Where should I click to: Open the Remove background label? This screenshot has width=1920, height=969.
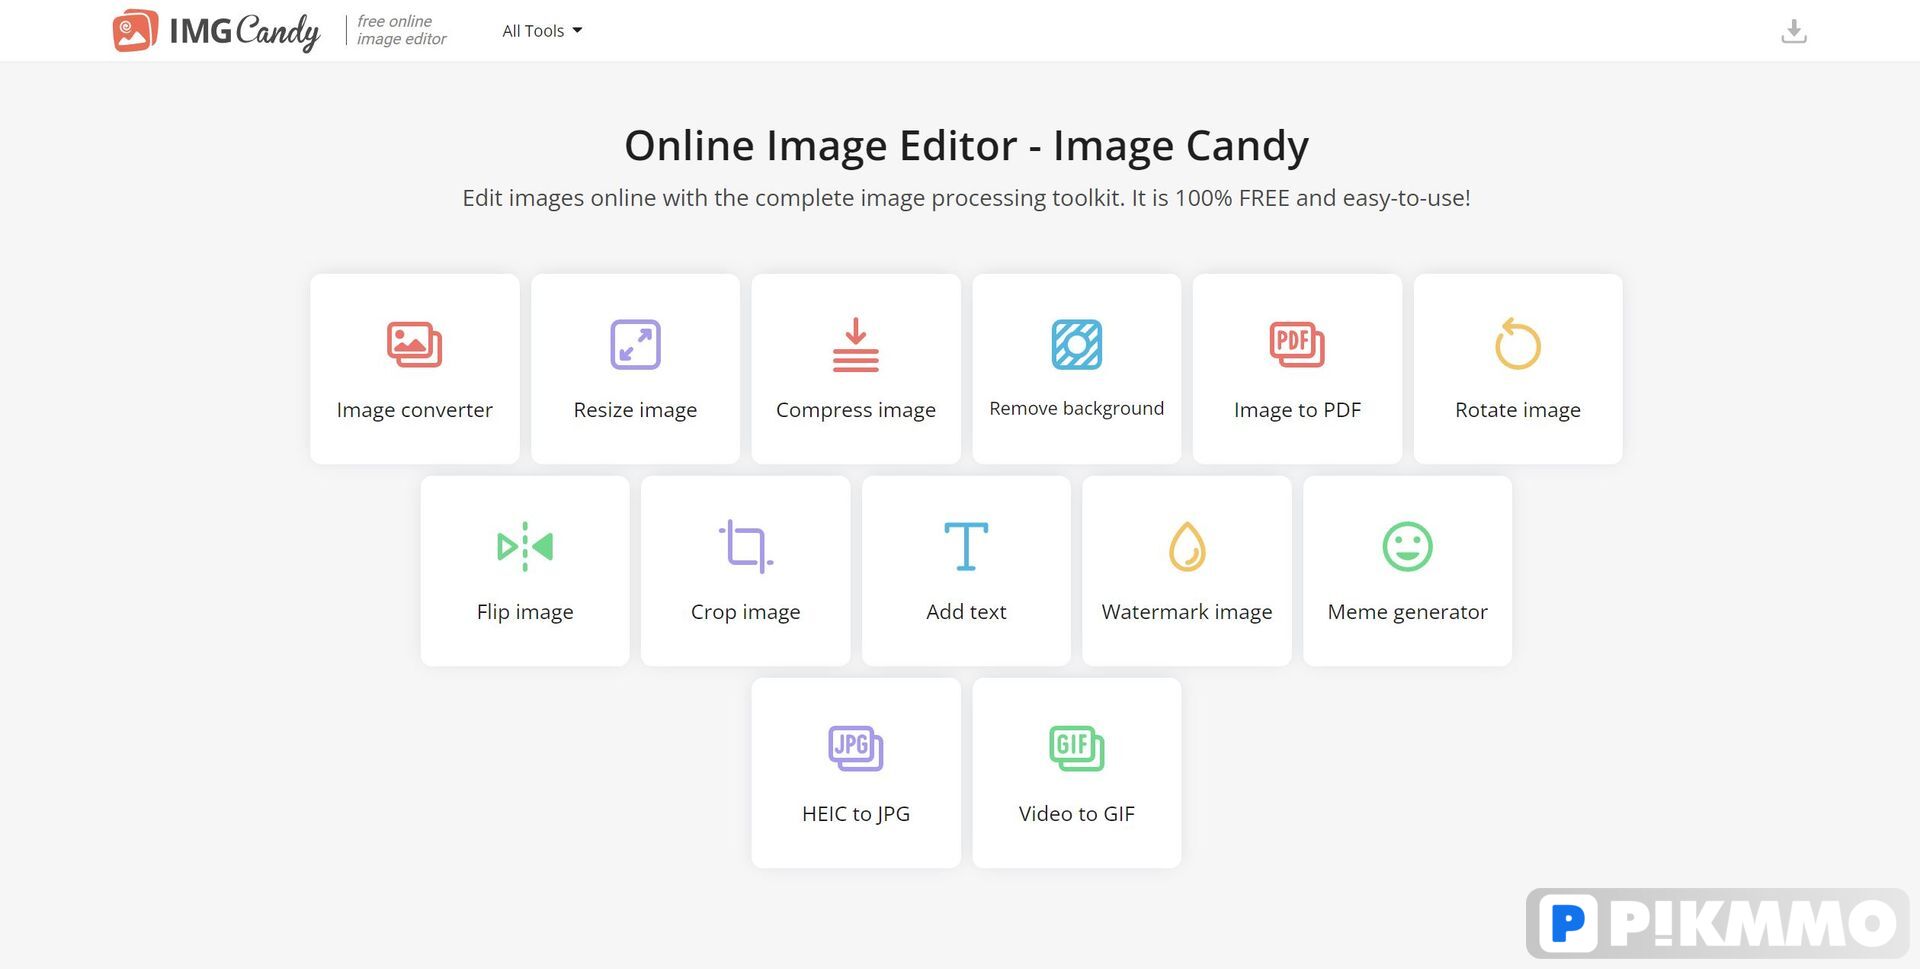(1077, 408)
